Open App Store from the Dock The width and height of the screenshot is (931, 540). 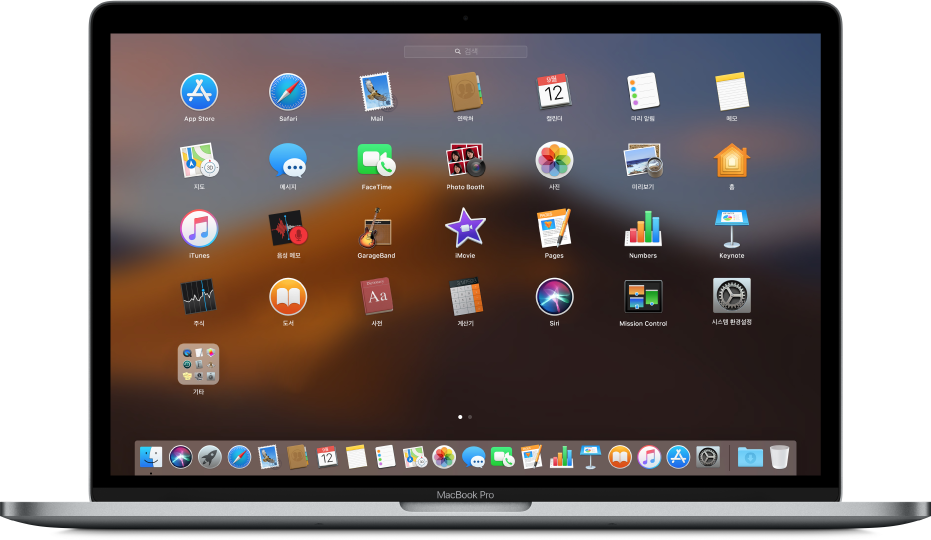(678, 457)
